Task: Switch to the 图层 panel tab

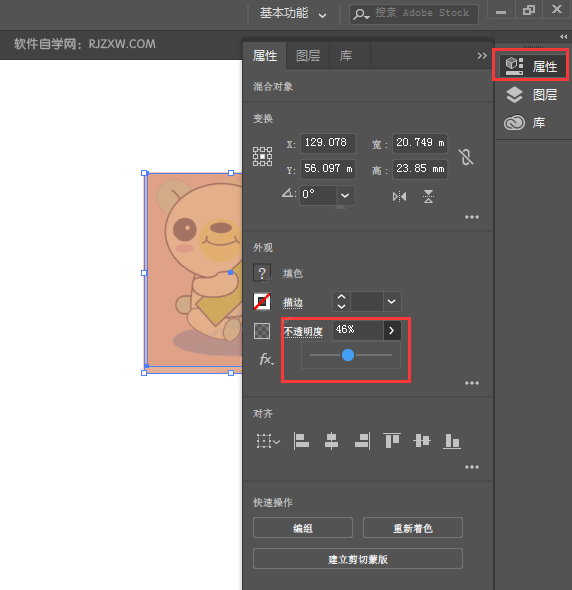Action: pyautogui.click(x=308, y=56)
